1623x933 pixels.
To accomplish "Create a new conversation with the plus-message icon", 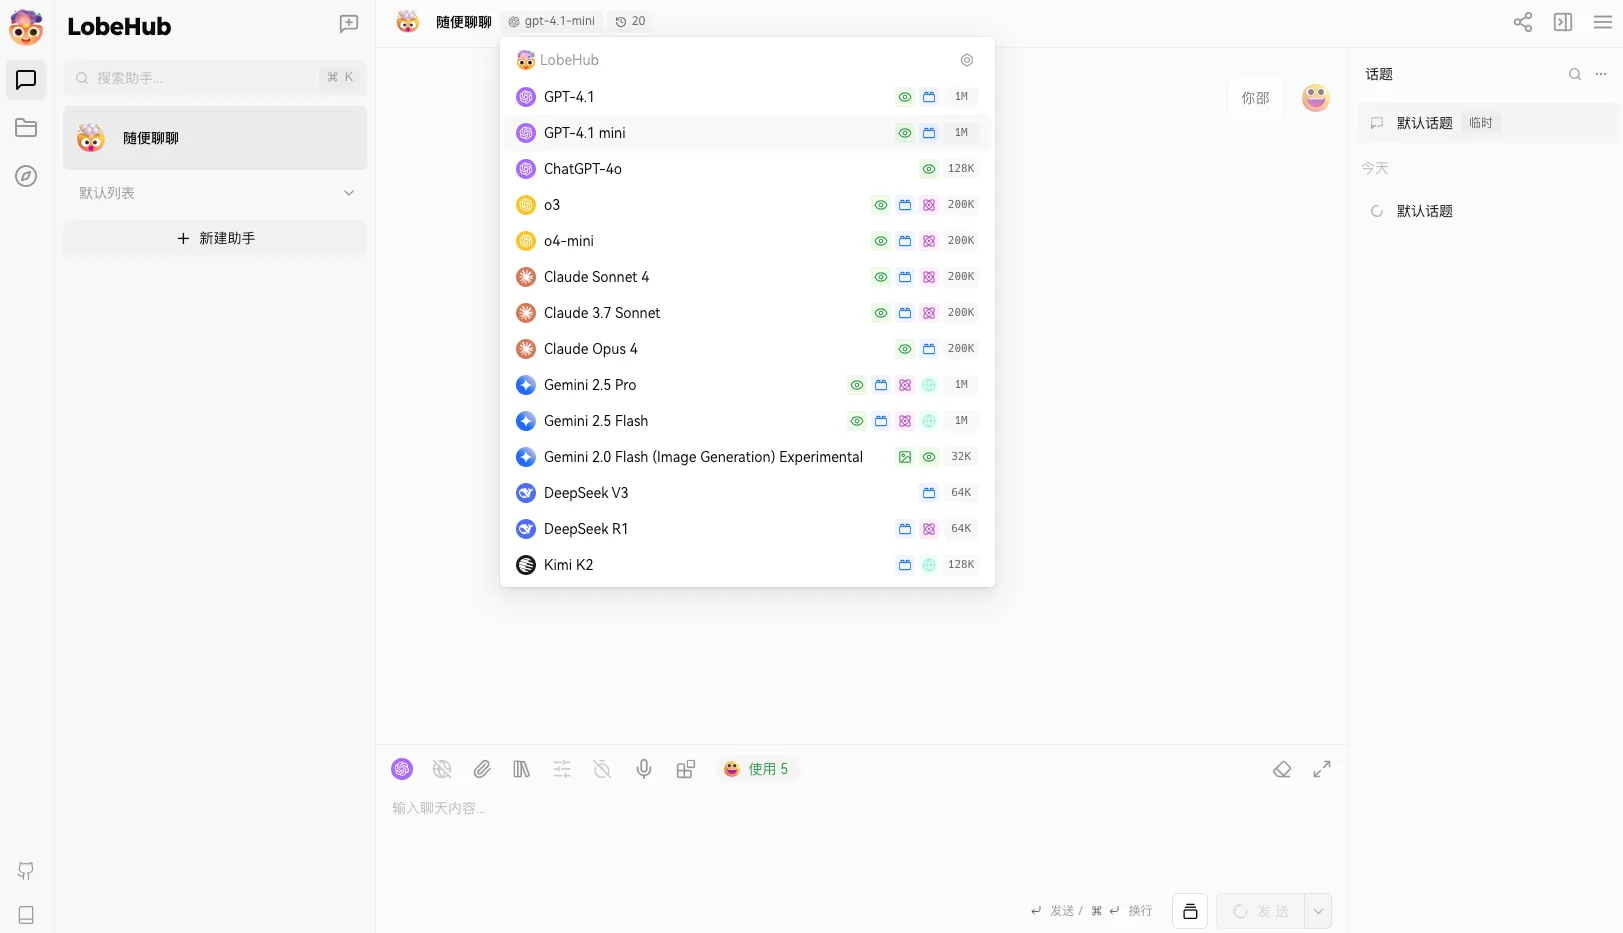I will tap(349, 24).
